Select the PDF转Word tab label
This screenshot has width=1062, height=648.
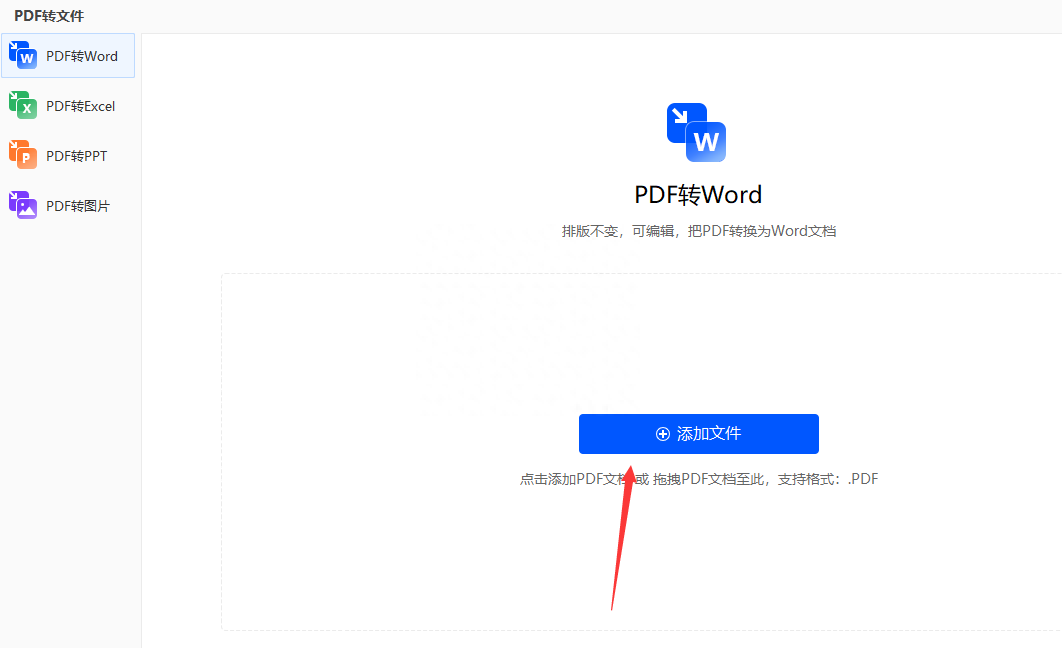(x=82, y=56)
